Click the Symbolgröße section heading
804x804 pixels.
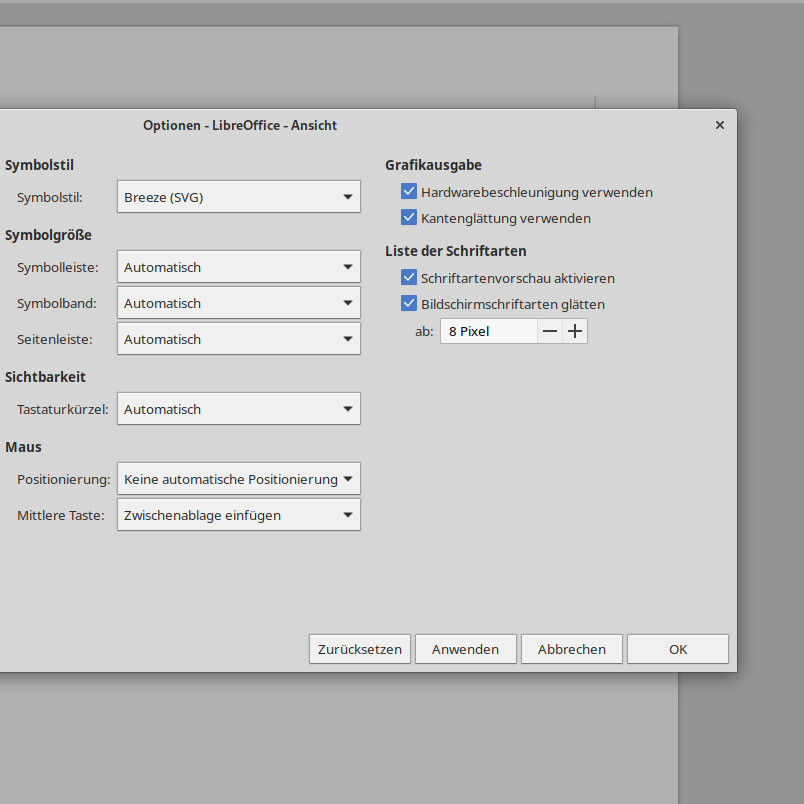[48, 235]
